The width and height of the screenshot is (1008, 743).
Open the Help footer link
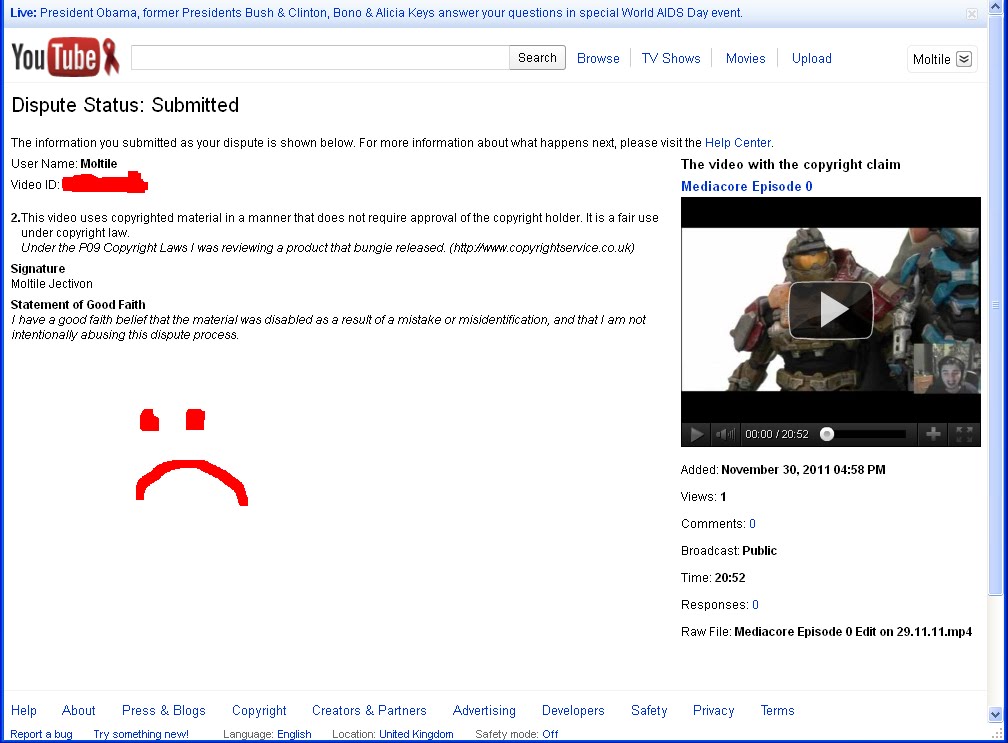coord(24,710)
